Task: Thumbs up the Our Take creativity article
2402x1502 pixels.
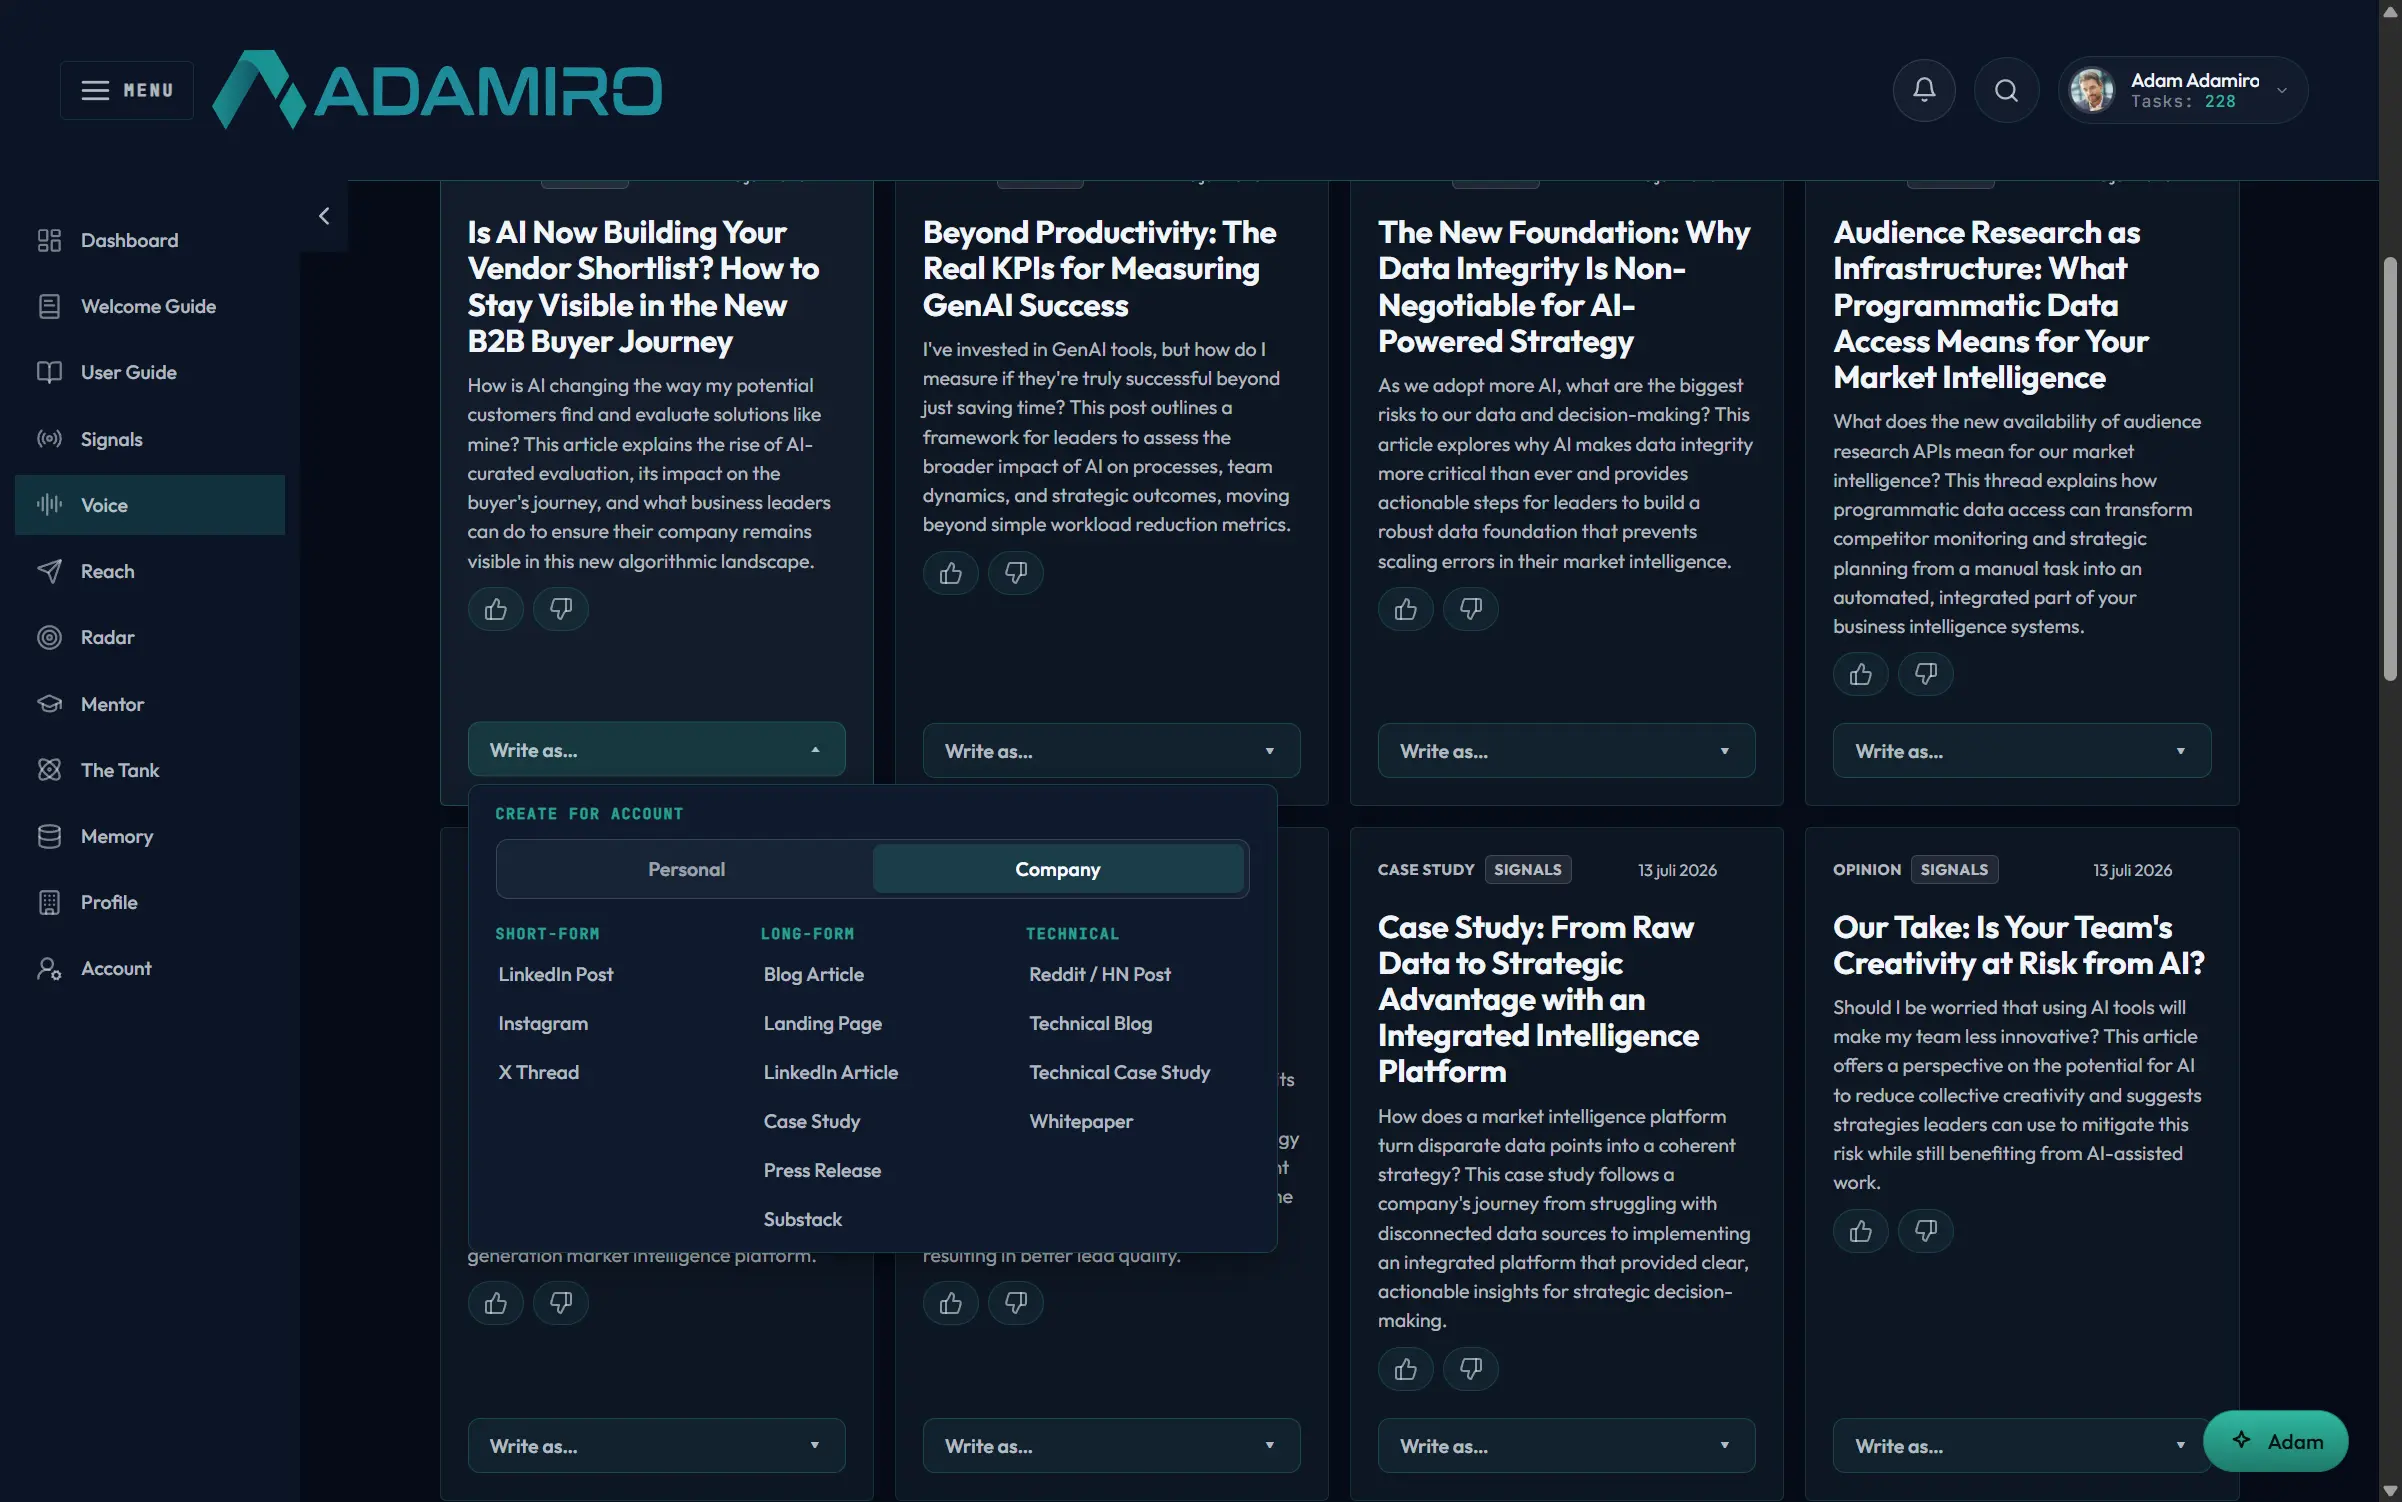Action: (1860, 1230)
